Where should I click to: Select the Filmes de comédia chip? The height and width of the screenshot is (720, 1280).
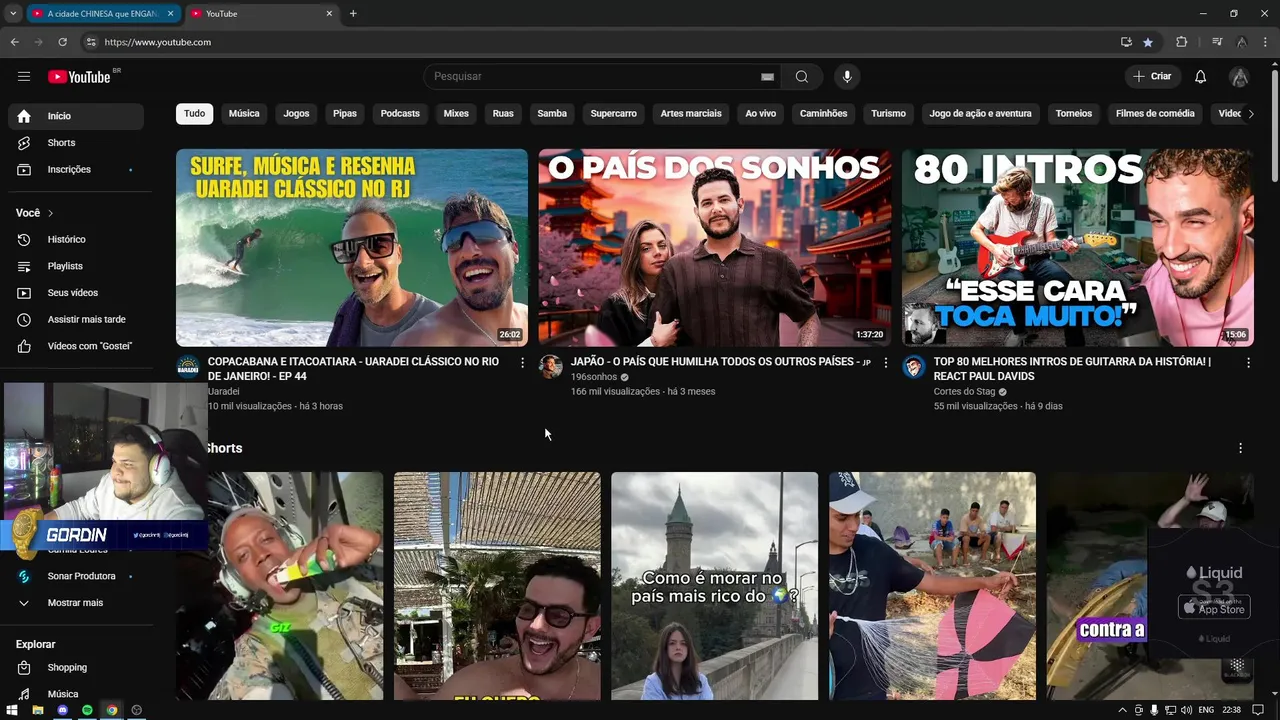pyautogui.click(x=1155, y=114)
